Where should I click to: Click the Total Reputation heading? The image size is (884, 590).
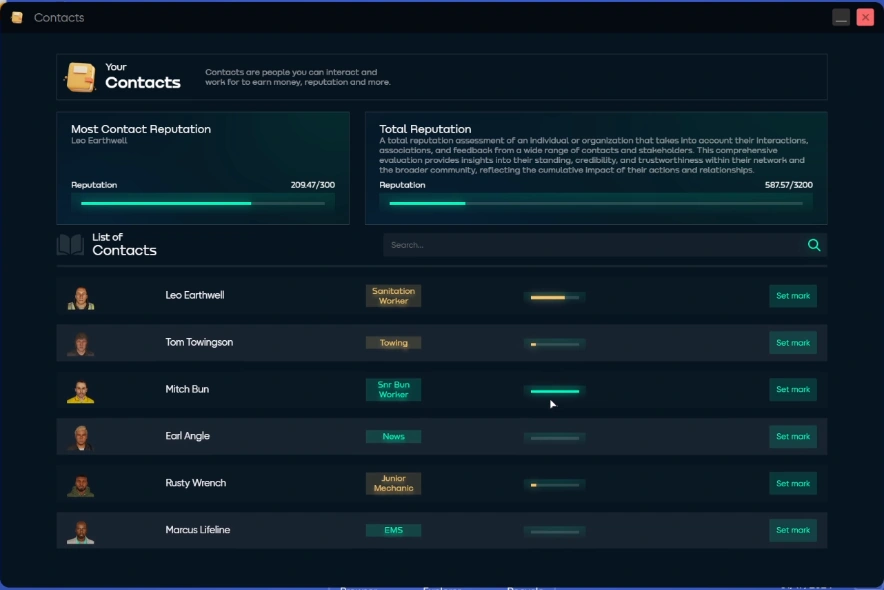click(425, 129)
